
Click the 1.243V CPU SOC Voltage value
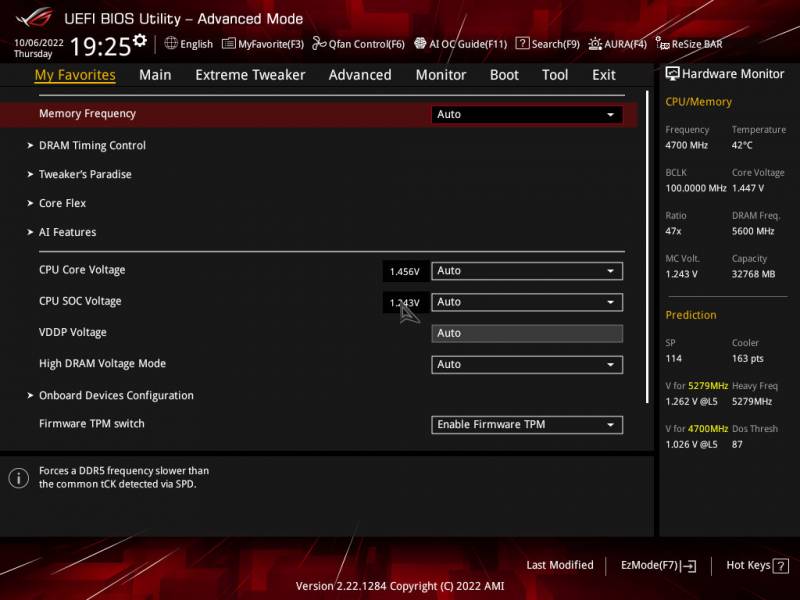[405, 303]
